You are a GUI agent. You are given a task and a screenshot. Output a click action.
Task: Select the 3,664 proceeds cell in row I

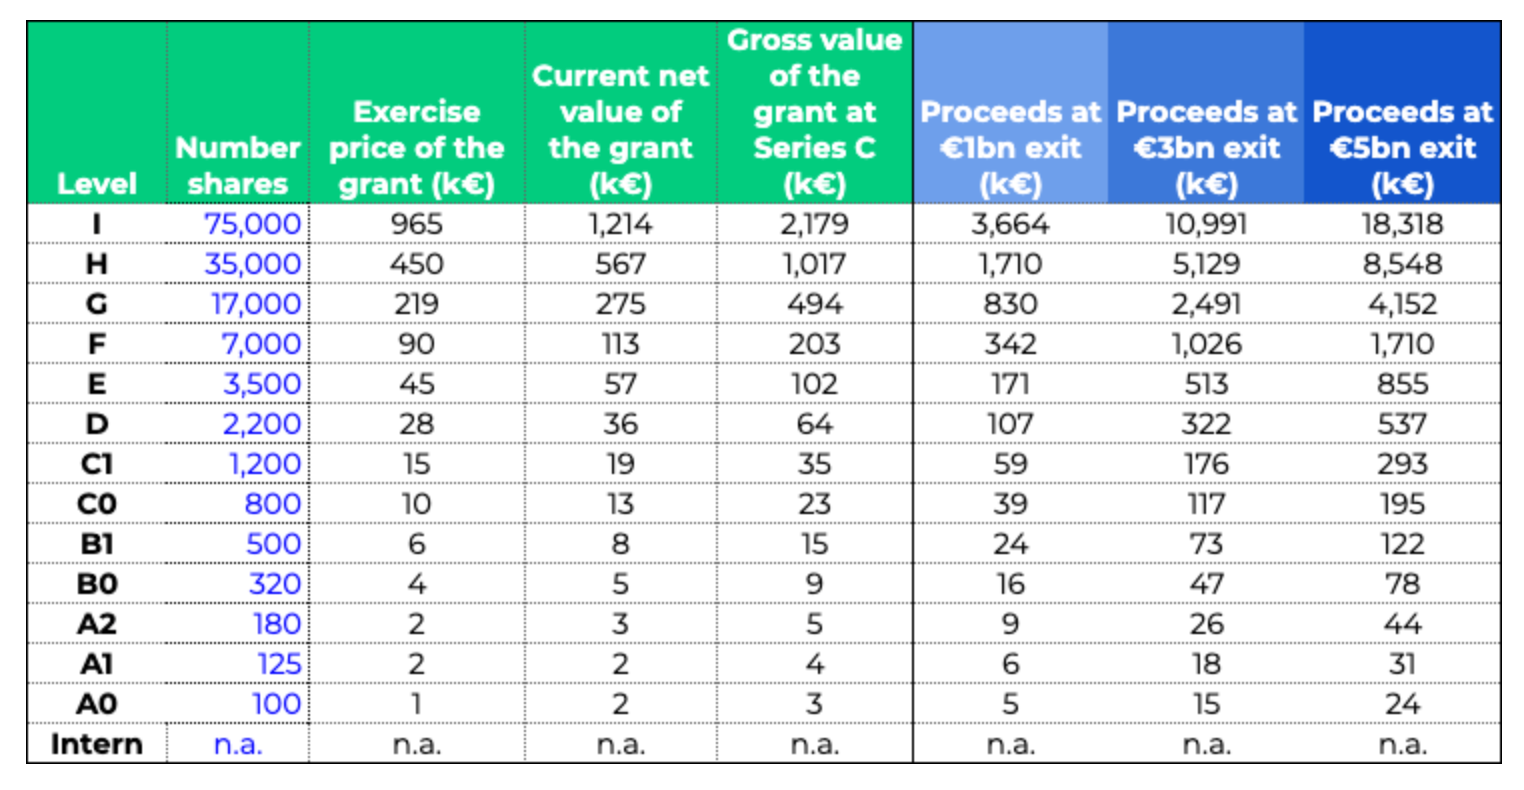pos(1010,223)
